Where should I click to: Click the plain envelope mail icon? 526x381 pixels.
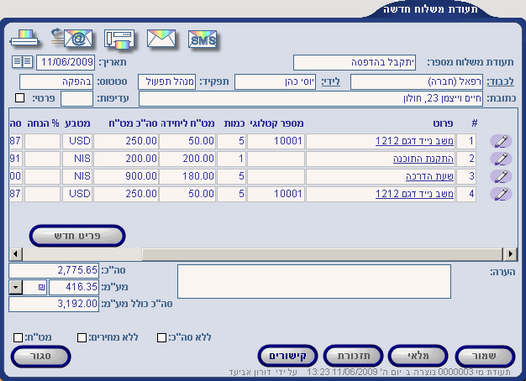[161, 38]
